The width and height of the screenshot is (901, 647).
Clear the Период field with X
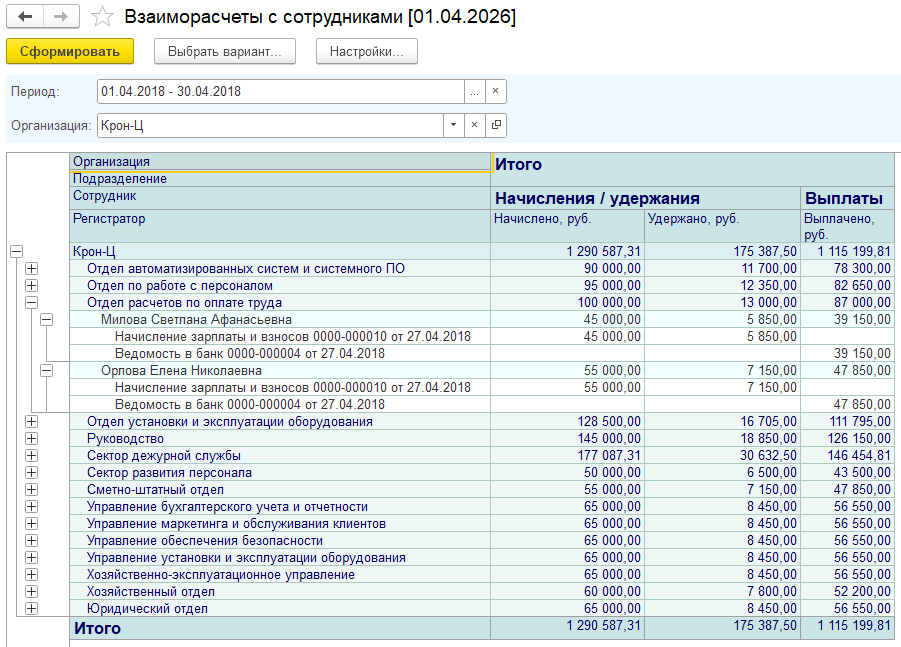click(495, 91)
